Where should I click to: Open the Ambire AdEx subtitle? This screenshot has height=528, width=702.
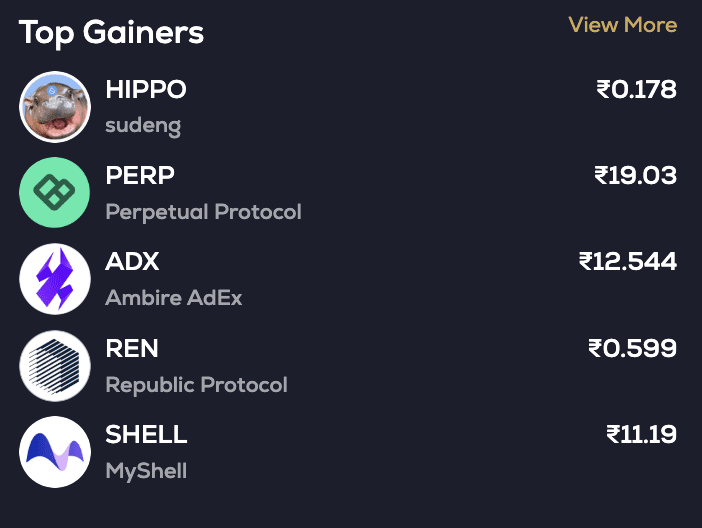(x=174, y=298)
